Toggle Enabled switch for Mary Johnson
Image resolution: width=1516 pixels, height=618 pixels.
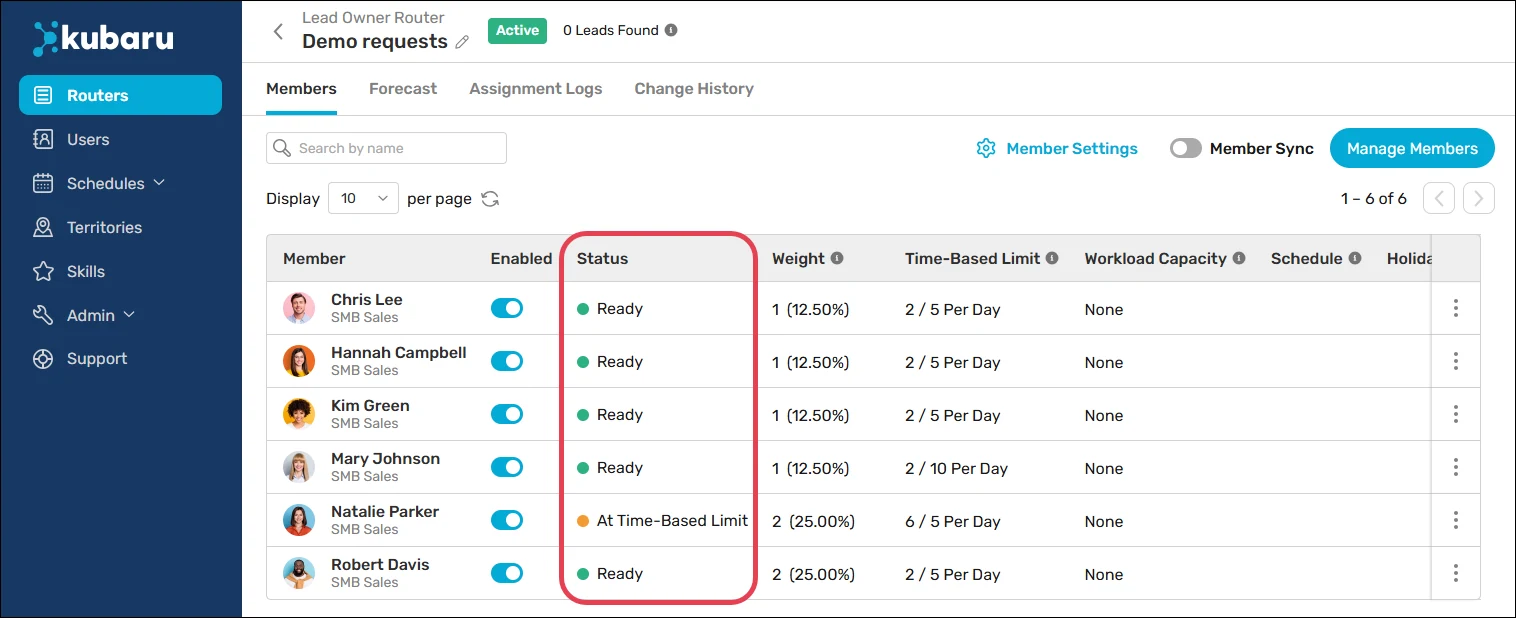coord(507,467)
